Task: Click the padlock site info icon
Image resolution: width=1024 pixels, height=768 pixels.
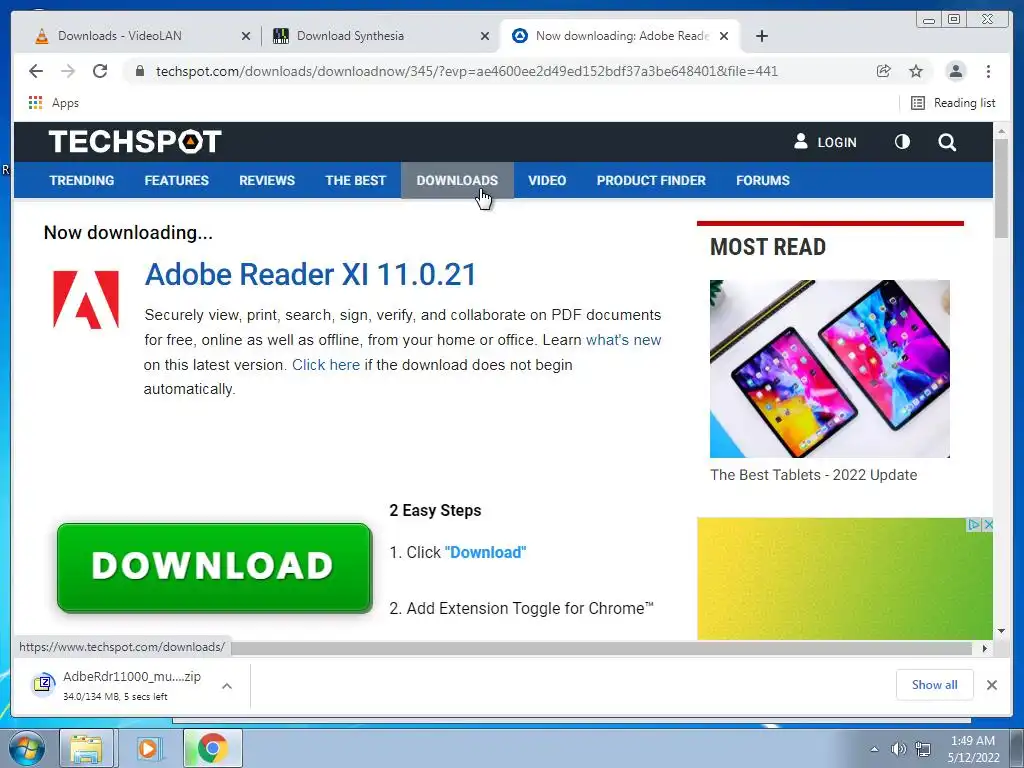Action: coord(139,71)
